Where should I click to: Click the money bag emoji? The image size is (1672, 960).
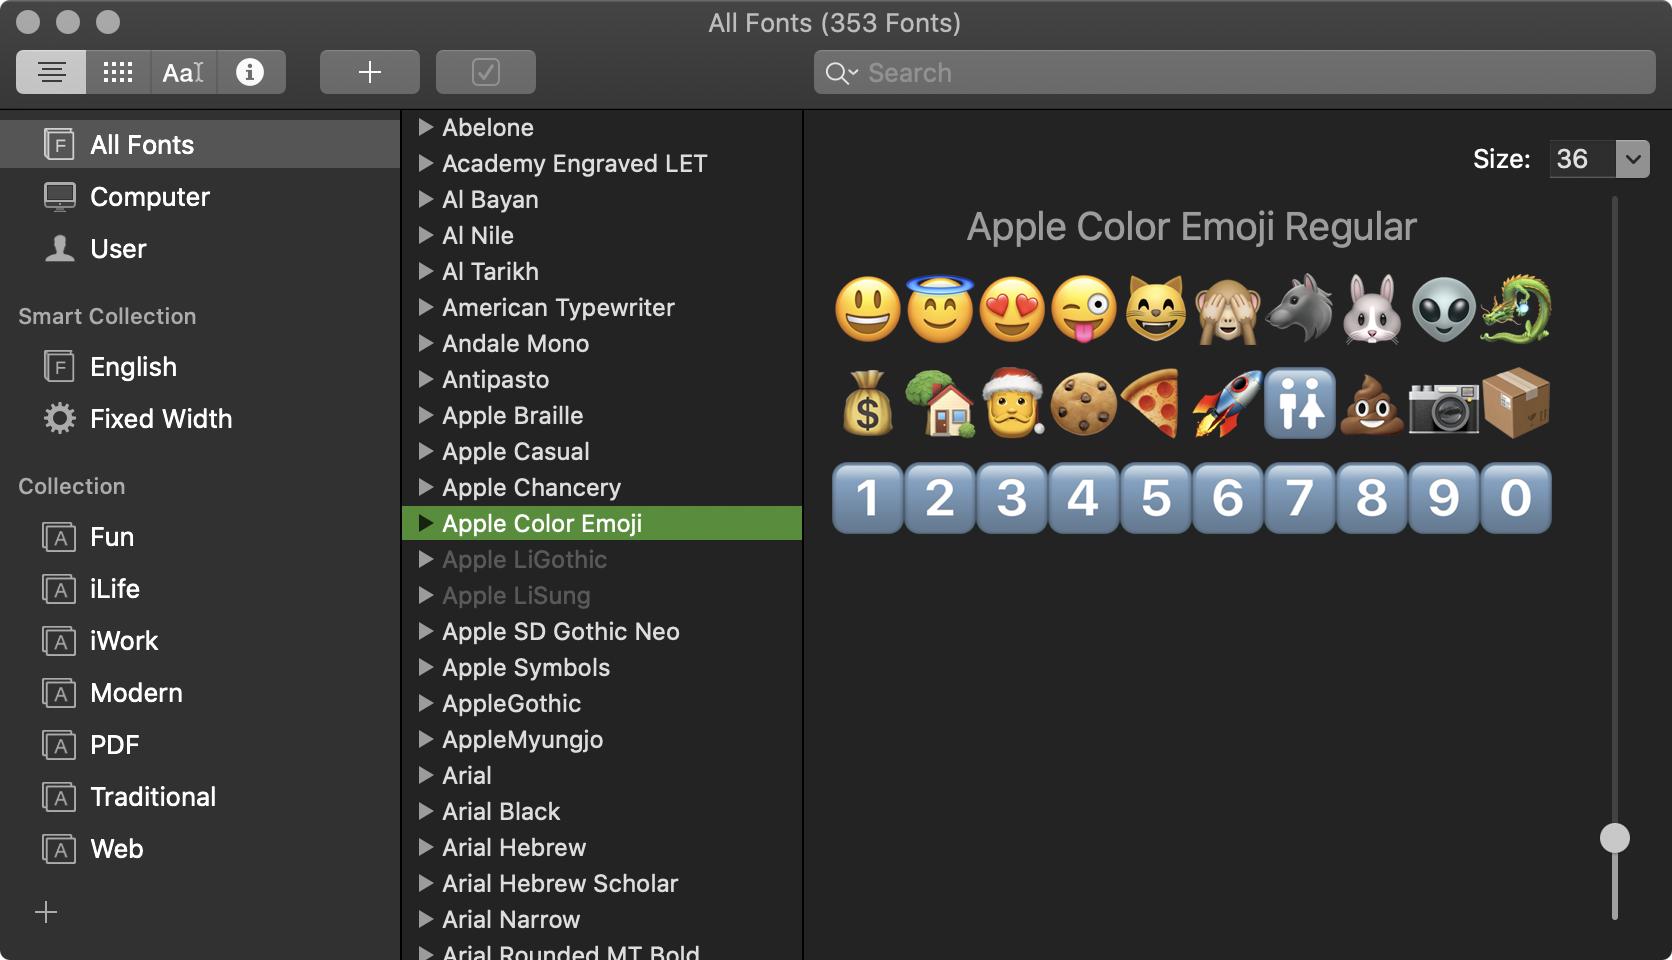(x=868, y=403)
